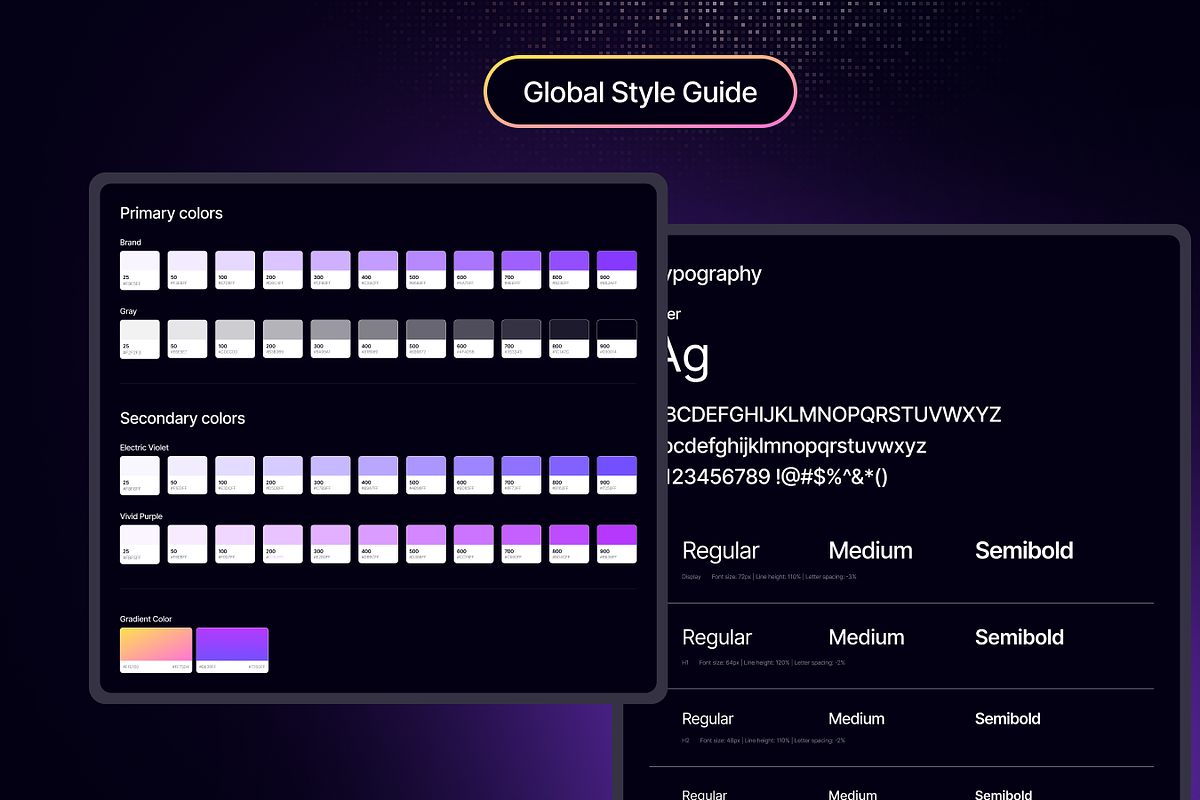1200x800 pixels.
Task: Choose the Gray 200 color swatch
Action: point(283,339)
